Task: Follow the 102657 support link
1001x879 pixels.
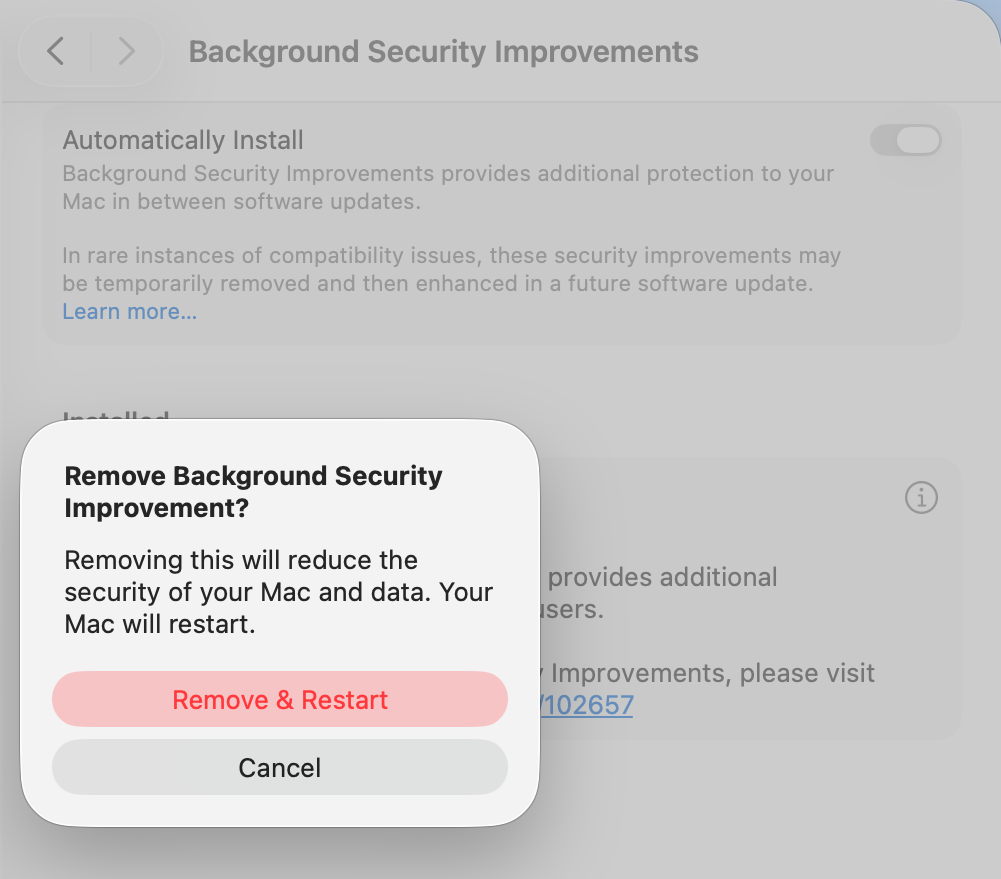Action: tap(588, 705)
